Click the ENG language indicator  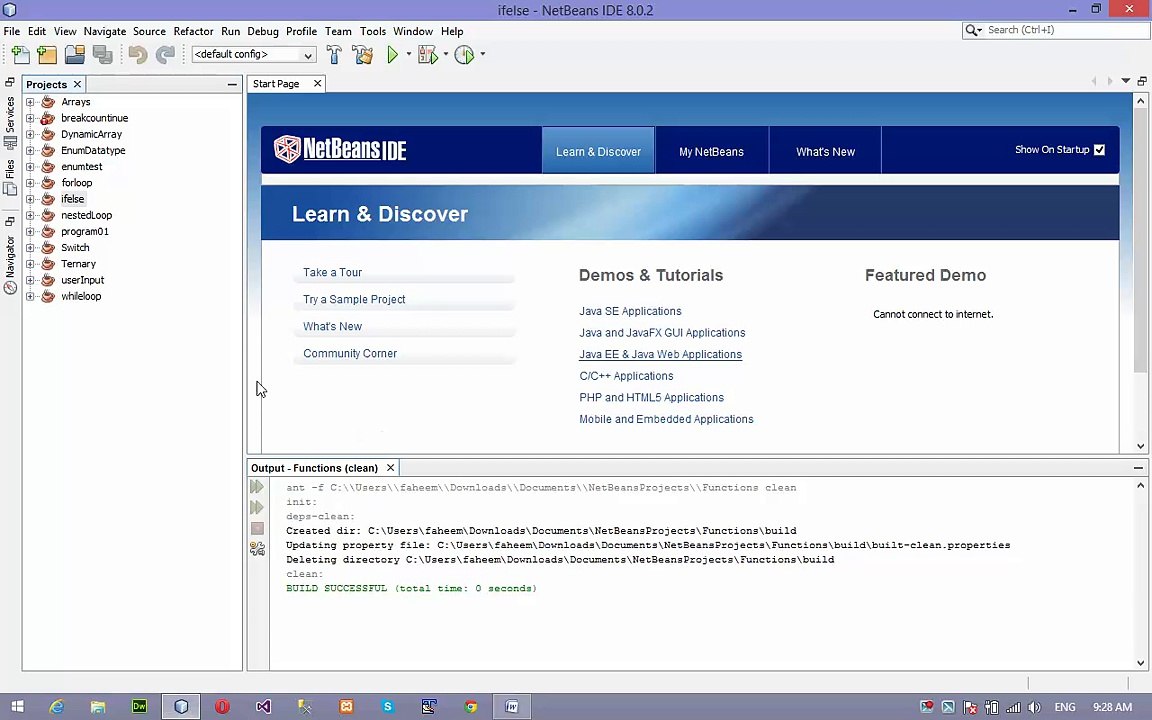(x=1065, y=708)
